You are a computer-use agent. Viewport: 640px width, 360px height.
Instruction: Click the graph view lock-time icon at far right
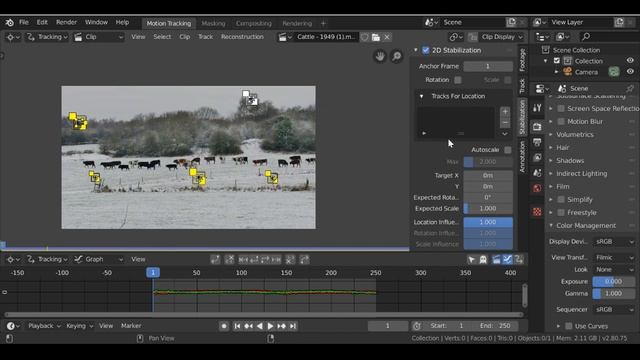[x=519, y=260]
